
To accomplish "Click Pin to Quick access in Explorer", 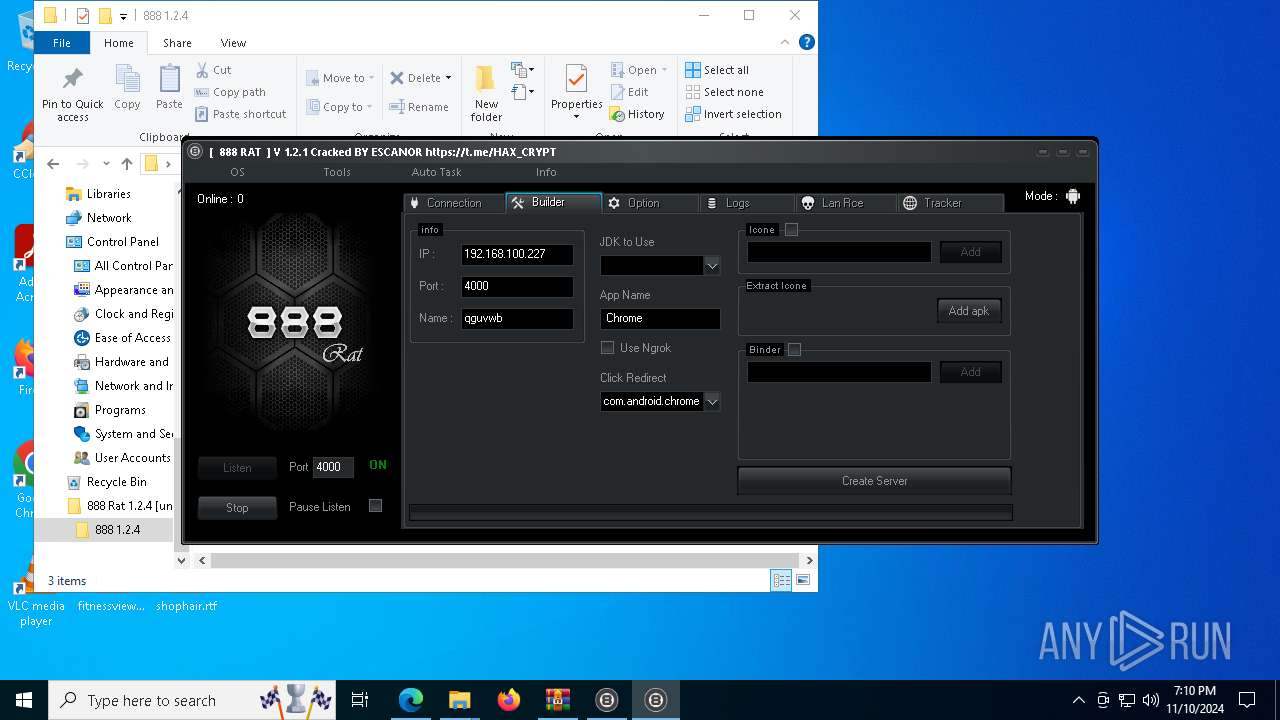I will (x=72, y=95).
